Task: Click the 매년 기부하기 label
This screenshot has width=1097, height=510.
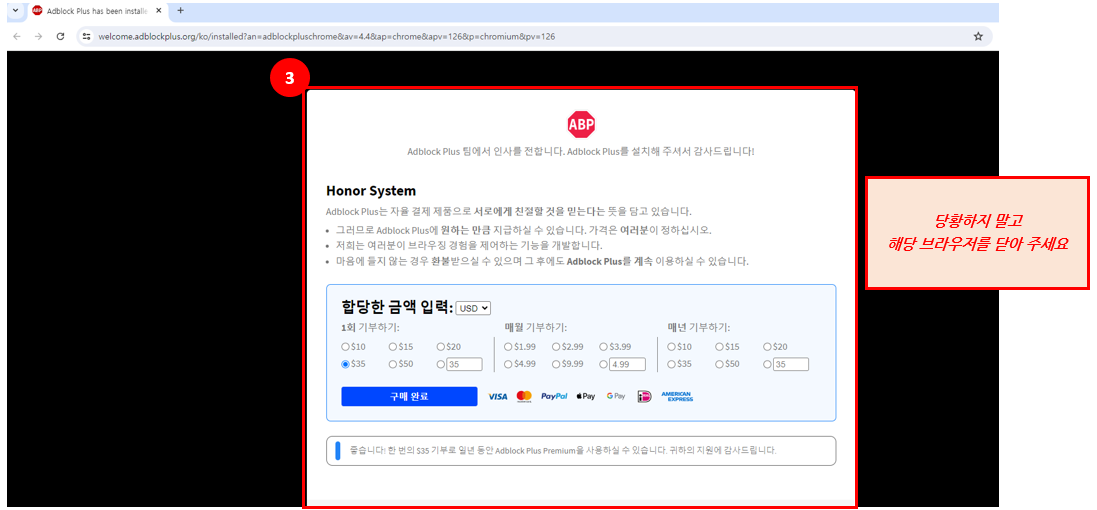Action: (x=699, y=327)
